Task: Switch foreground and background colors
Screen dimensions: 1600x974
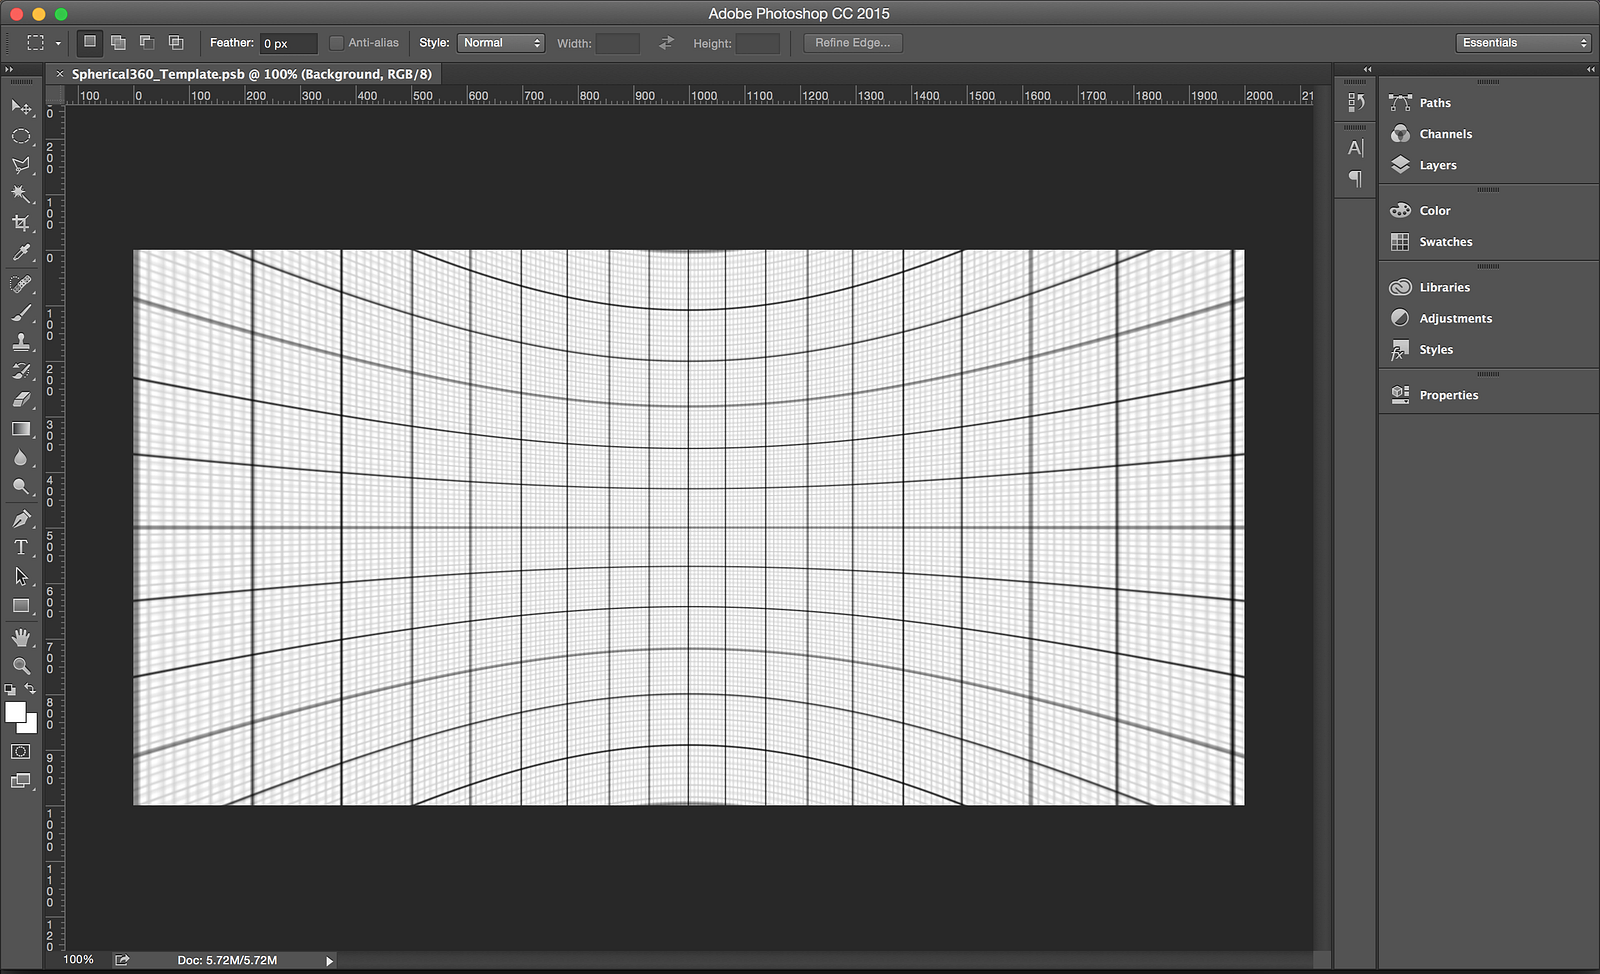Action: point(30,689)
